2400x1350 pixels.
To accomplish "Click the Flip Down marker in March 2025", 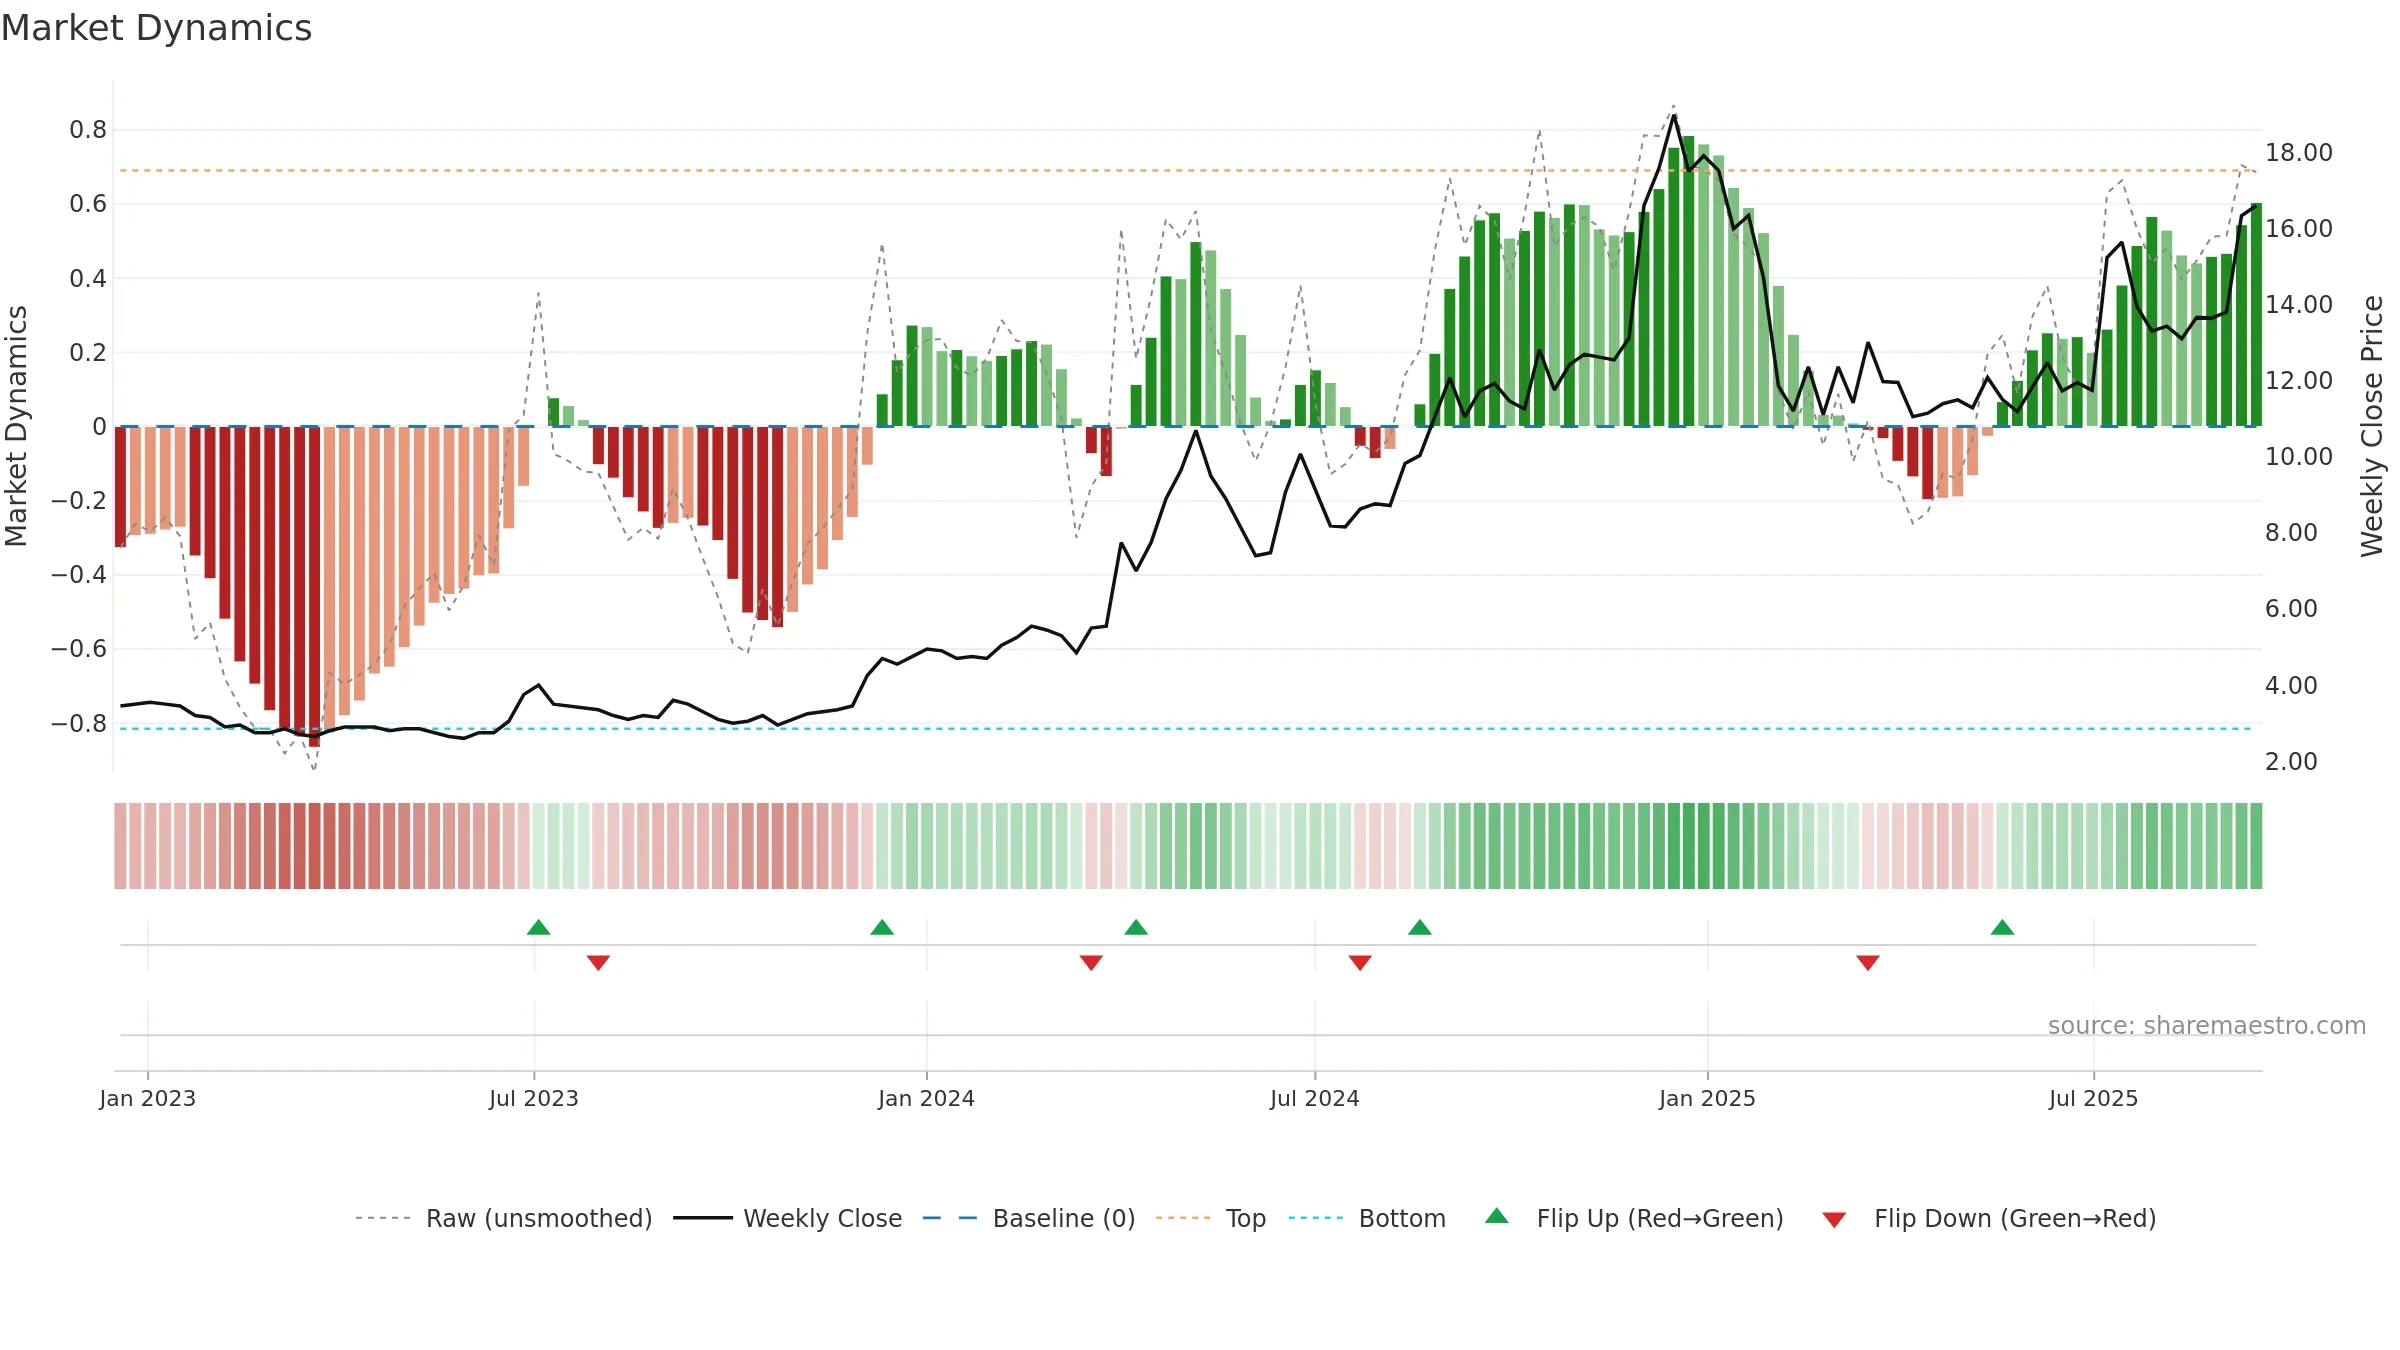I will click(x=1868, y=962).
